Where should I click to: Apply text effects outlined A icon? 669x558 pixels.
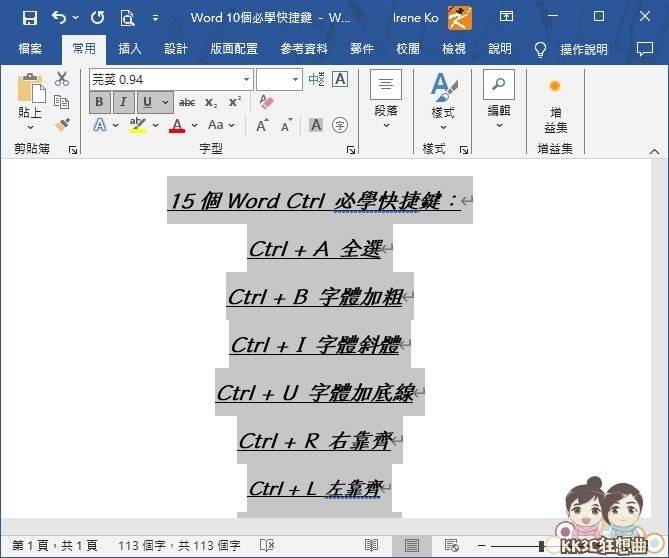(99, 125)
